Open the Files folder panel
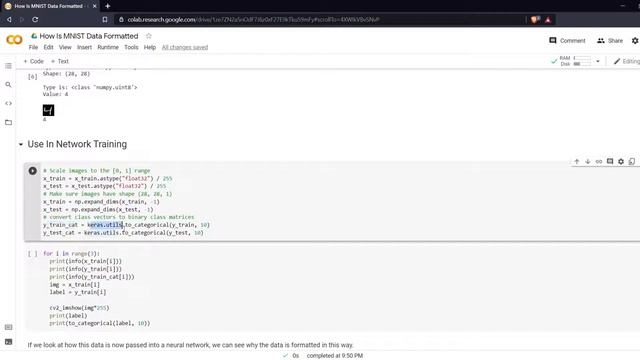640x360 pixels. (8, 122)
